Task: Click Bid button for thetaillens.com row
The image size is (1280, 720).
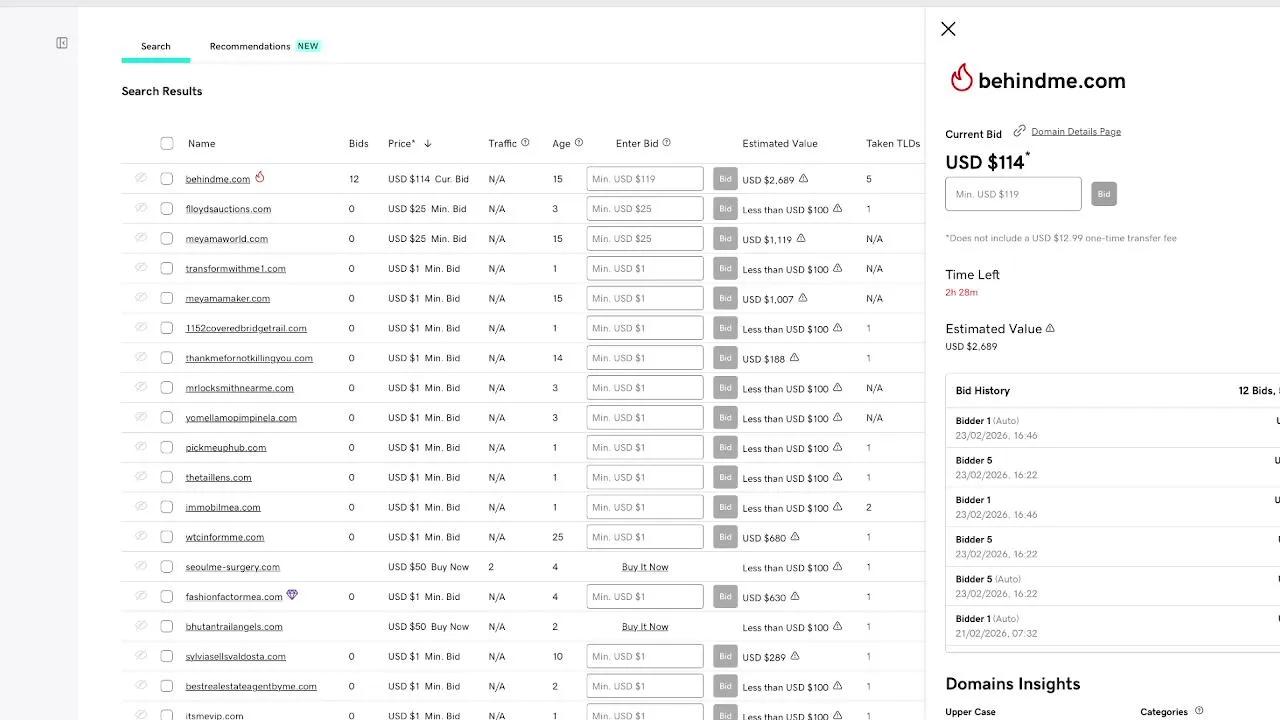Action: [725, 477]
